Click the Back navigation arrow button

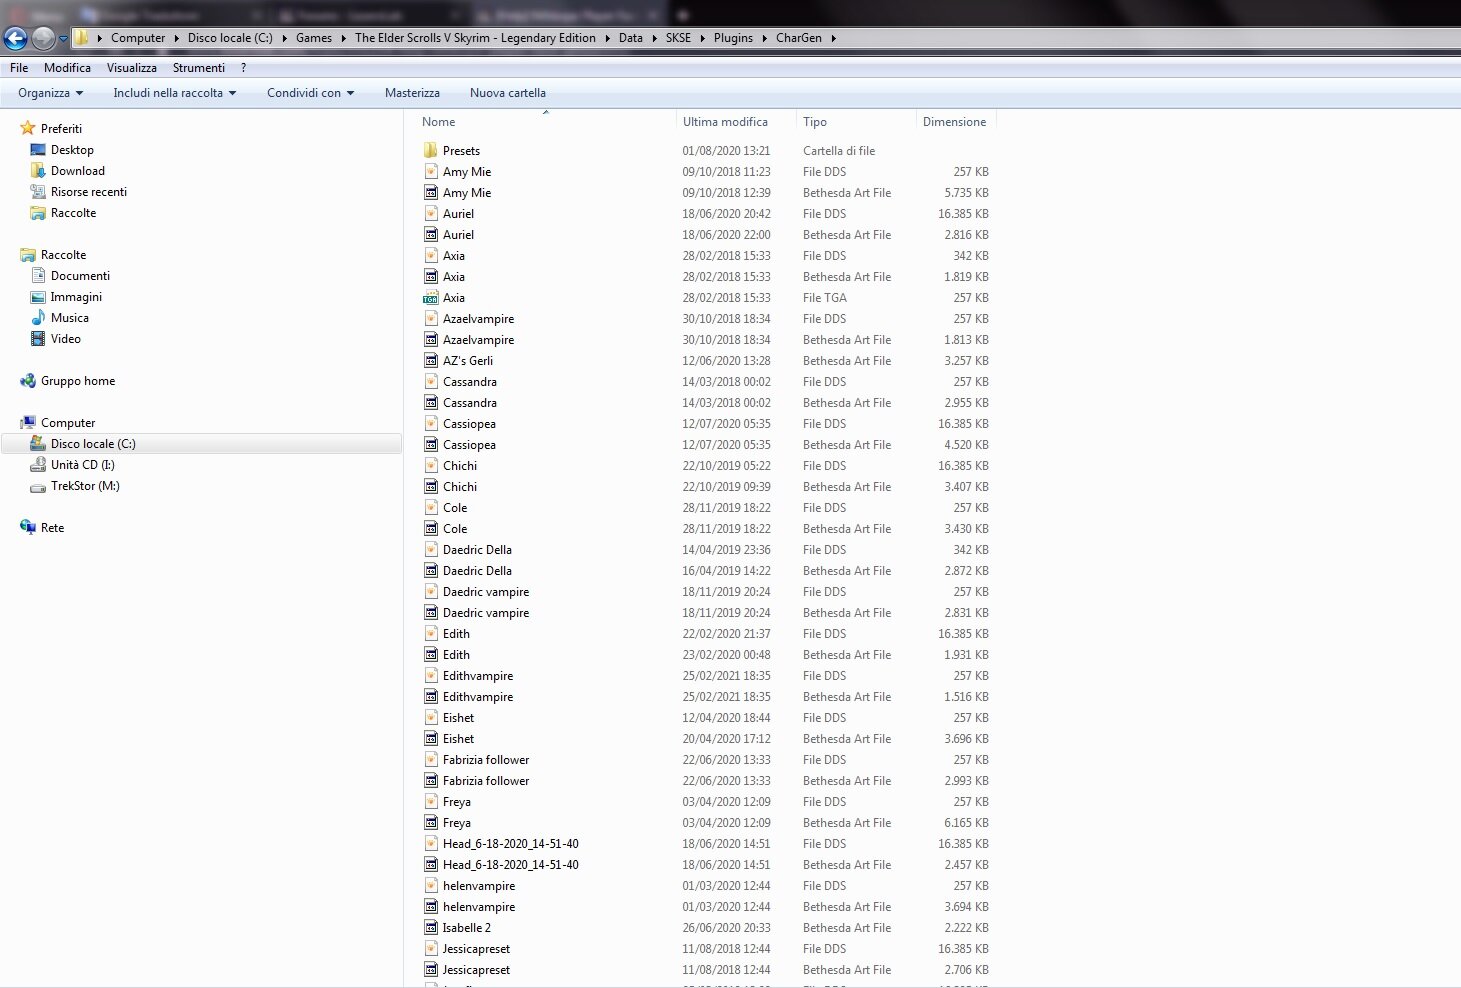point(16,38)
